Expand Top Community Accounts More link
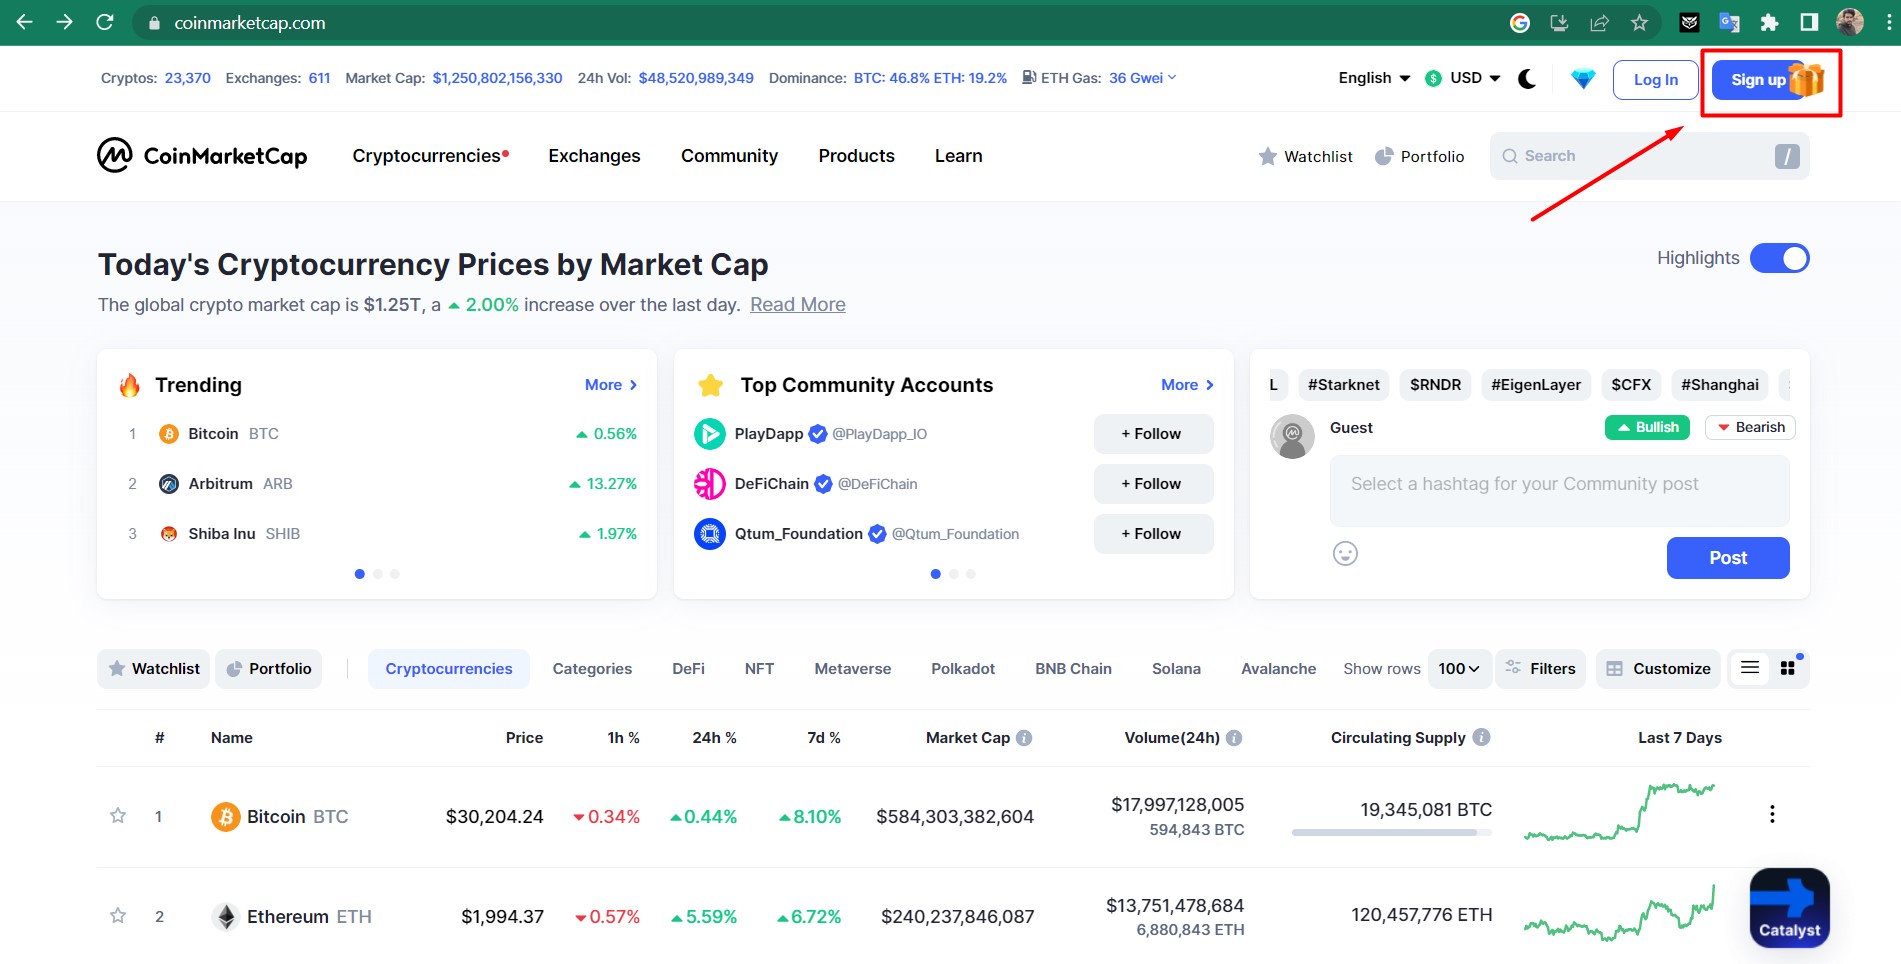 tap(1187, 385)
